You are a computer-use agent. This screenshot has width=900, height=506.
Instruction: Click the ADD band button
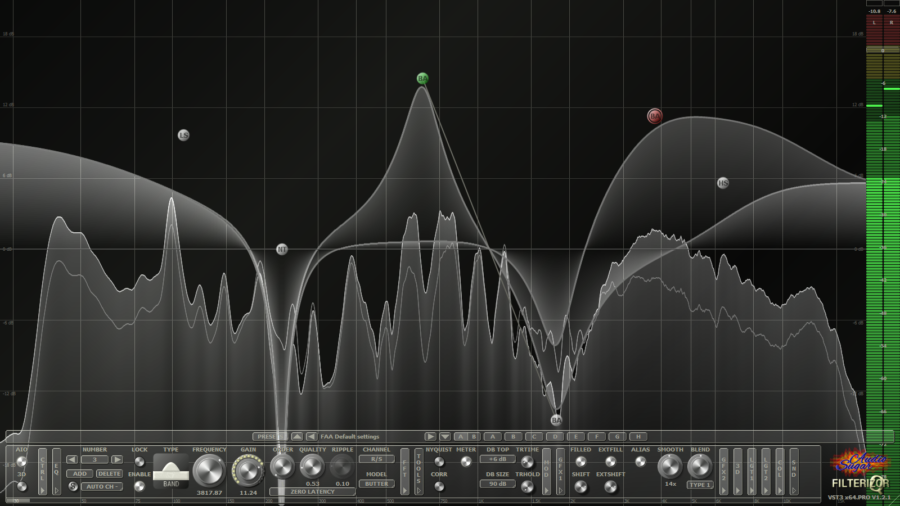point(80,473)
